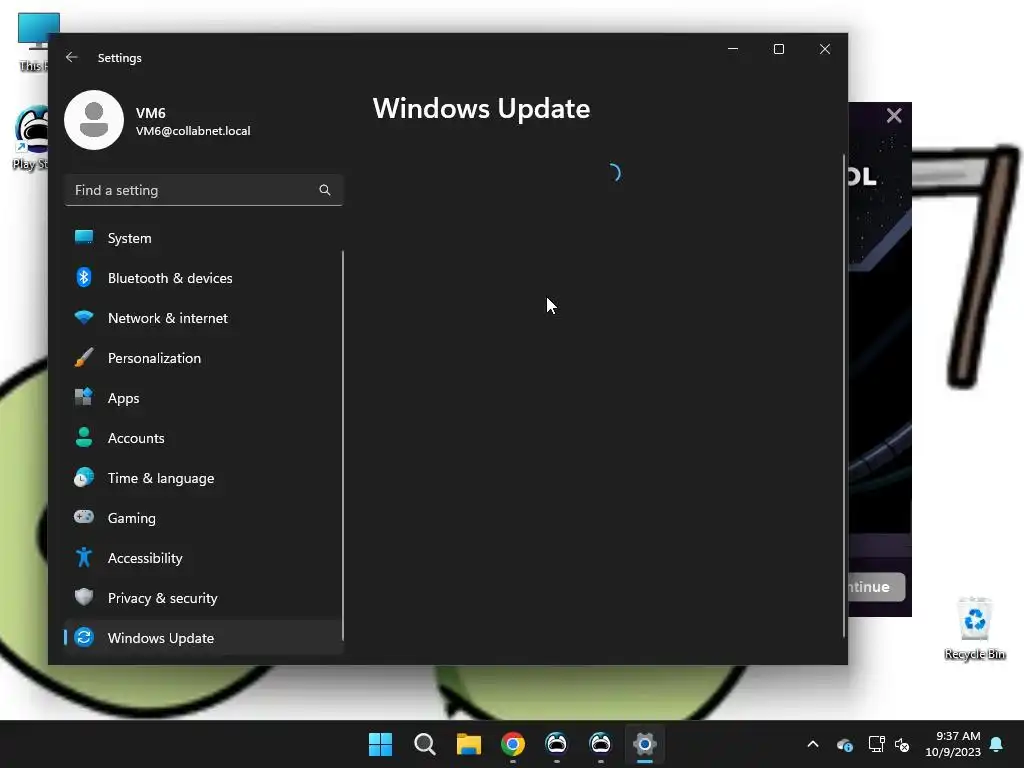Navigate to Accounts settings
Screen dimensions: 1024x768
(x=203, y=438)
